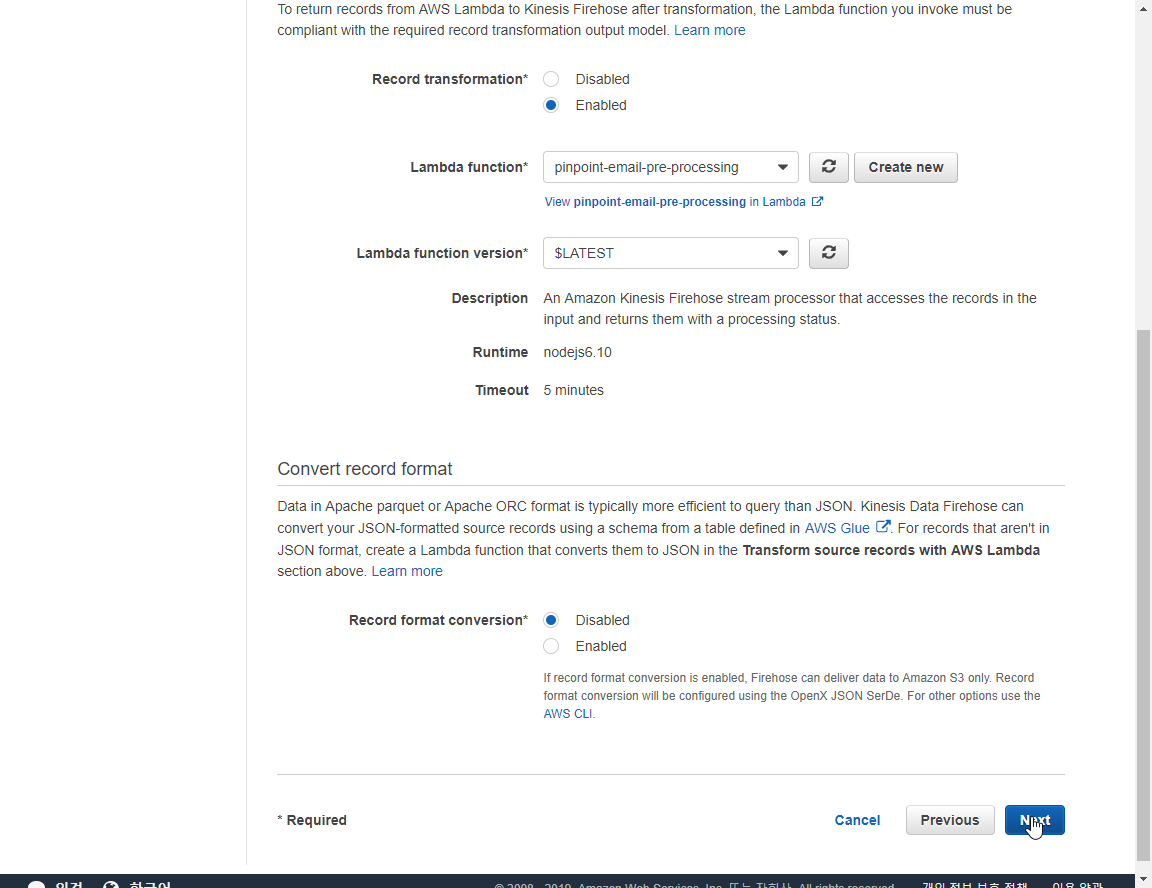Click the vertical scrollbar thumb
The width and height of the screenshot is (1152, 888).
pos(1143,595)
